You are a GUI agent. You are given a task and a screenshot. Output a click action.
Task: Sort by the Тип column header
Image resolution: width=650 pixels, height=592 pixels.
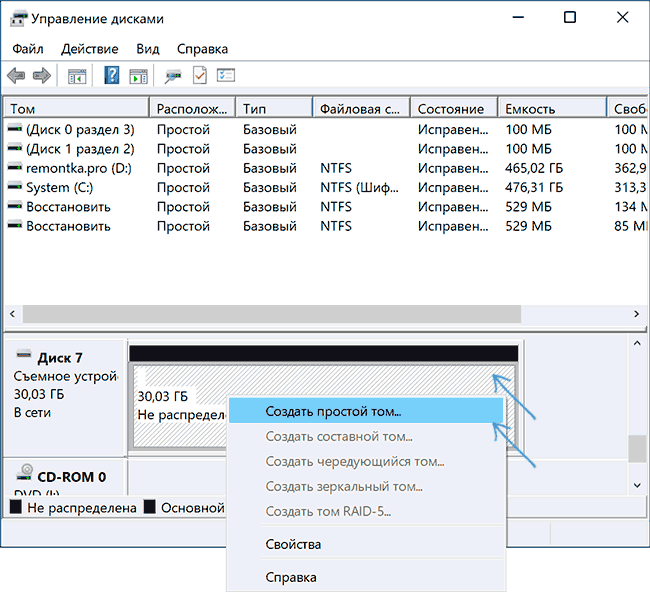click(274, 109)
